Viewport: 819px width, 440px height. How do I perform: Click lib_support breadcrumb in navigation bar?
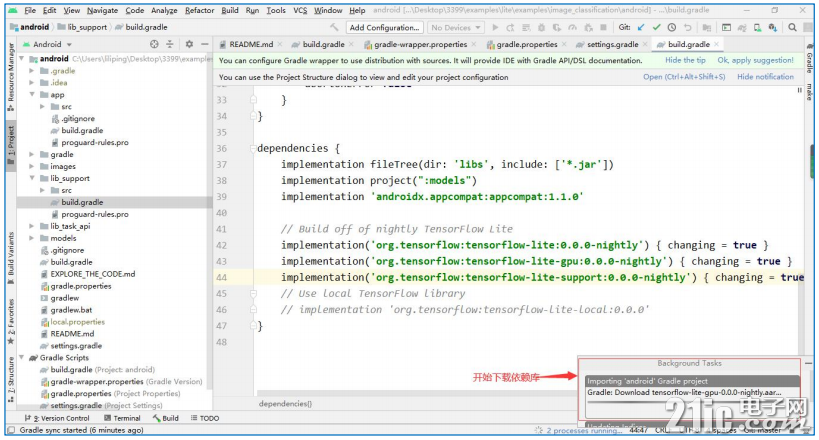coord(86,27)
